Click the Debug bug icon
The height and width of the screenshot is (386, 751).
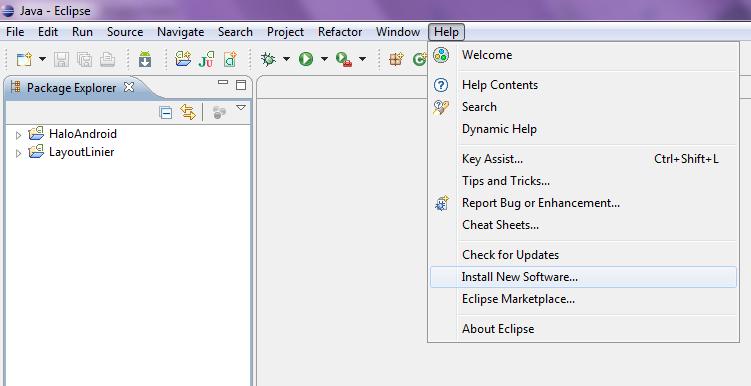(x=268, y=59)
